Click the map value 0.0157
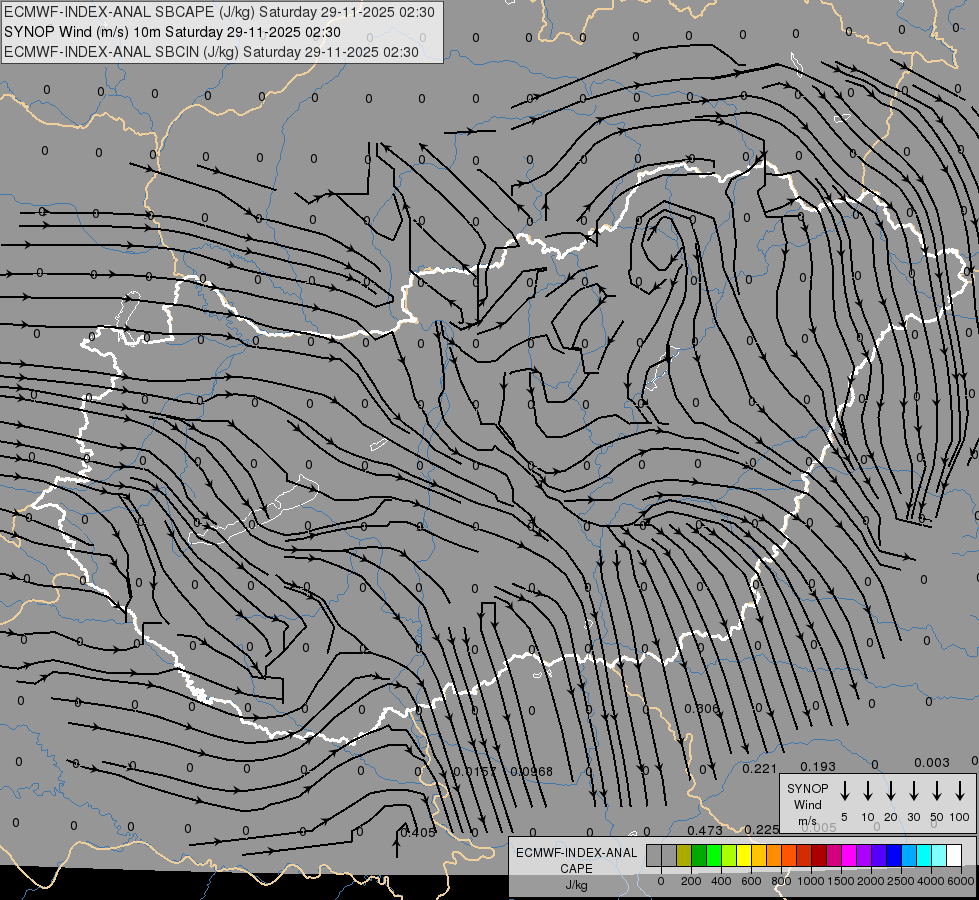 pyautogui.click(x=475, y=771)
